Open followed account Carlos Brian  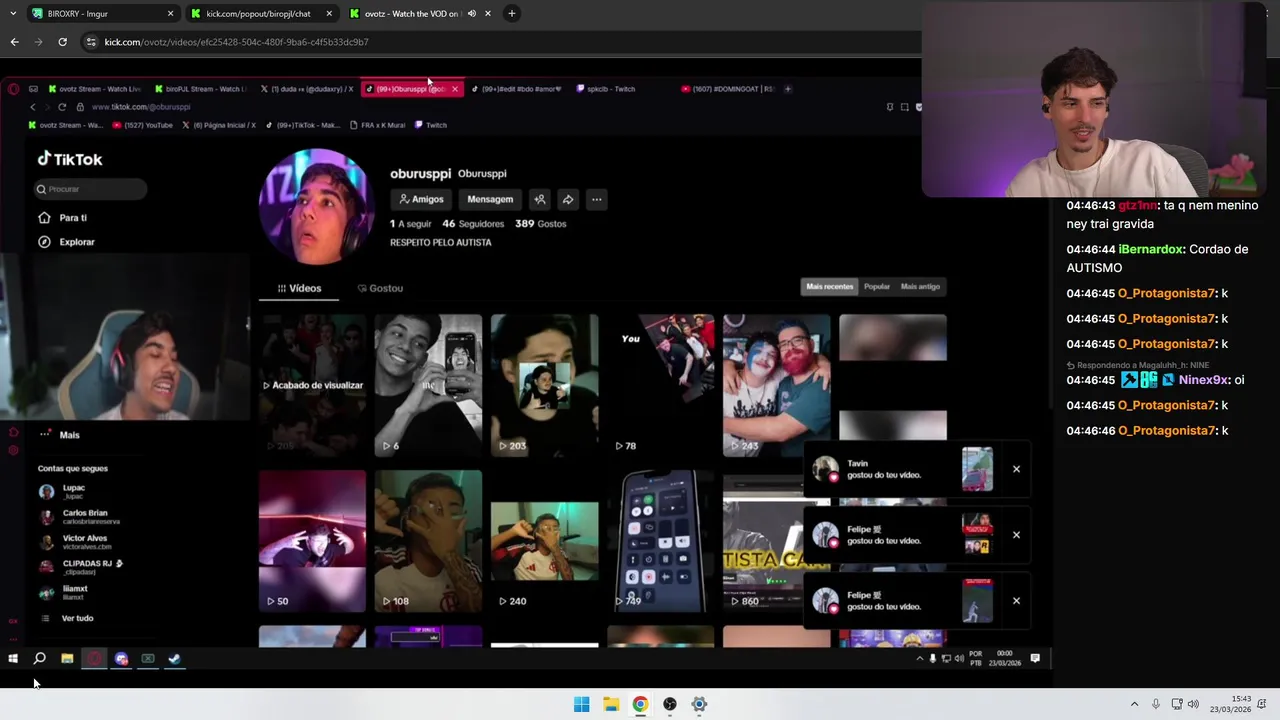pos(79,517)
